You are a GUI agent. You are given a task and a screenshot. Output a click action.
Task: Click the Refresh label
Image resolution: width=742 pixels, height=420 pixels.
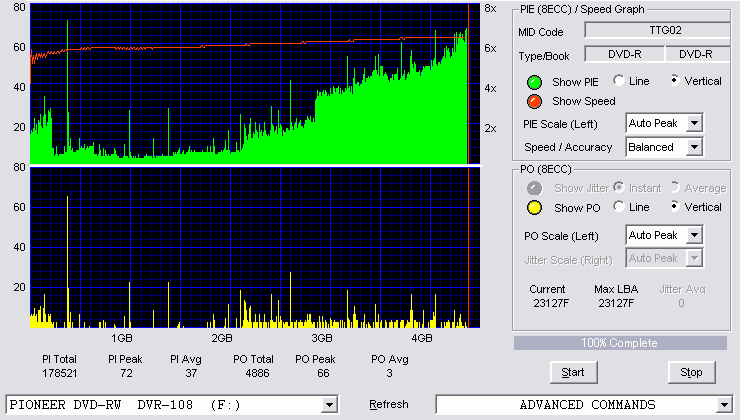coord(389,404)
